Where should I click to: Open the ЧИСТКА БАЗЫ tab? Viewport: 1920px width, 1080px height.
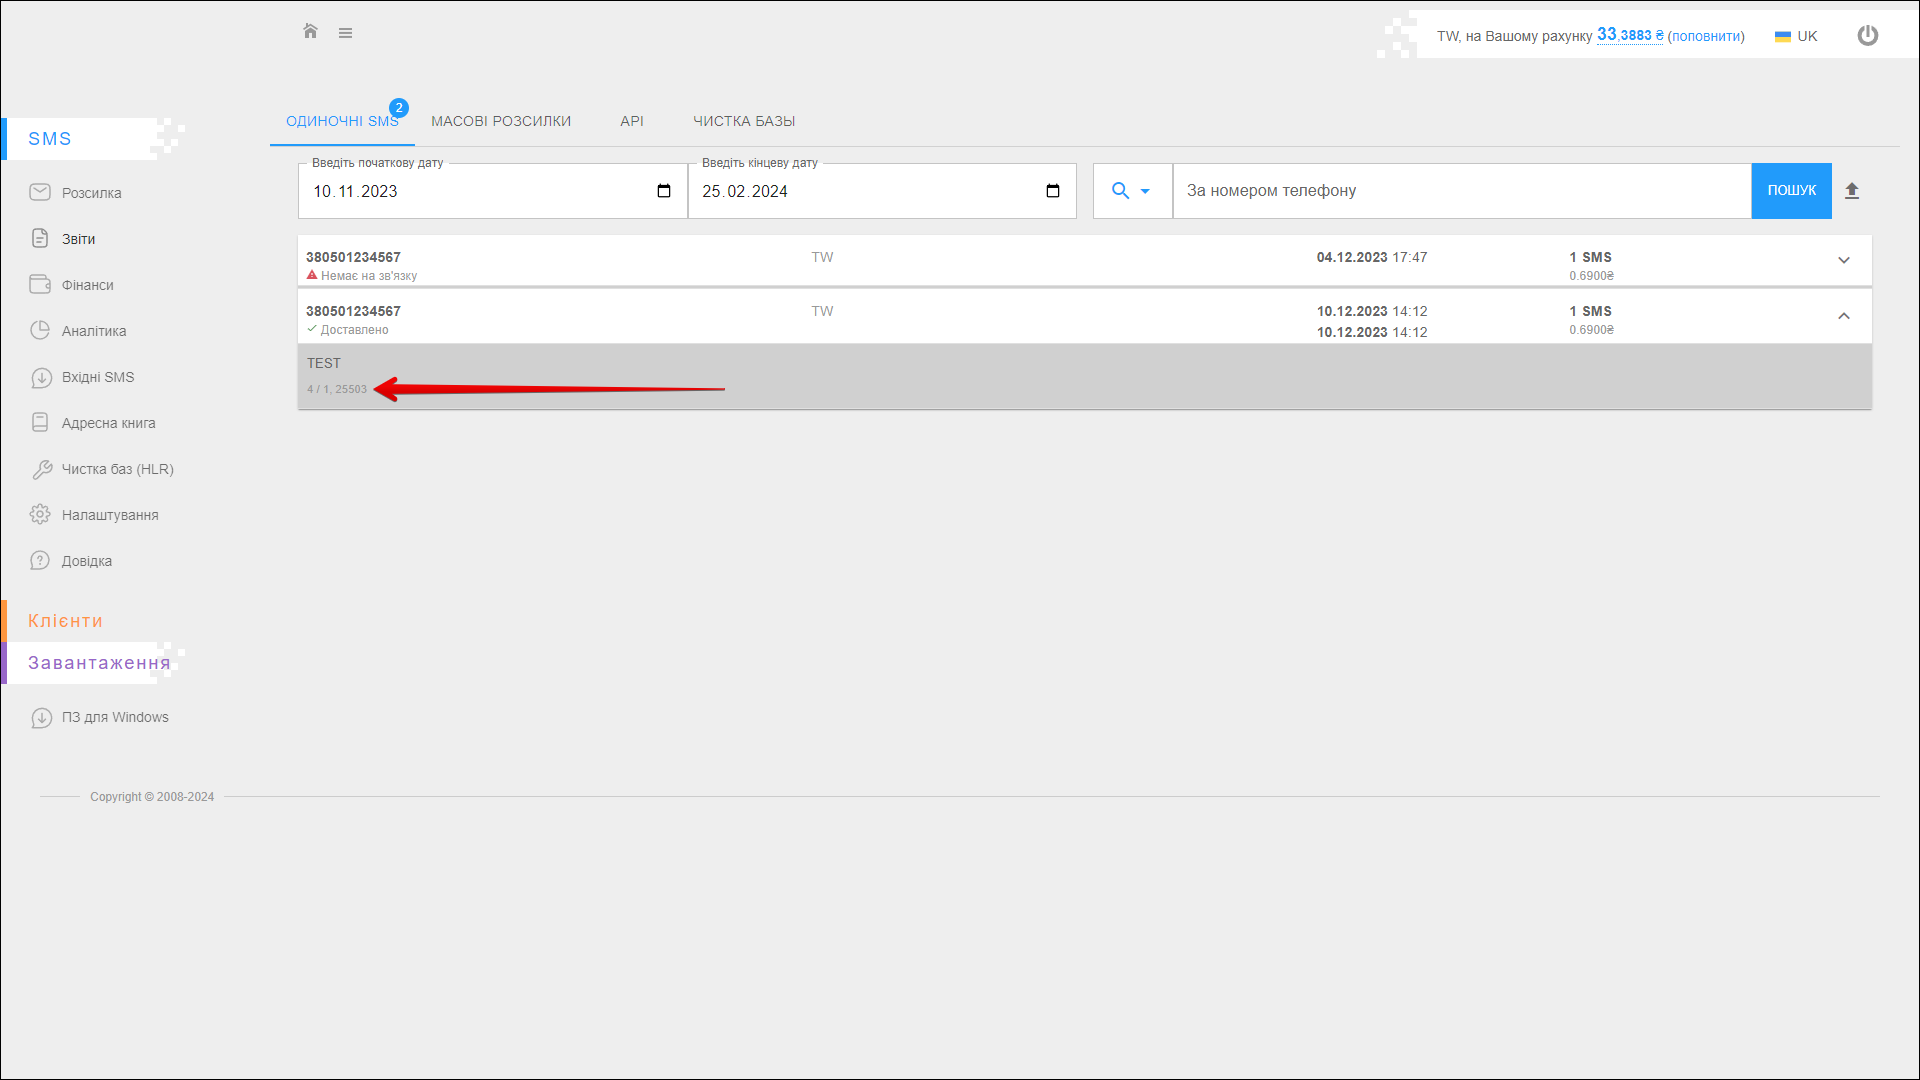pos(744,121)
